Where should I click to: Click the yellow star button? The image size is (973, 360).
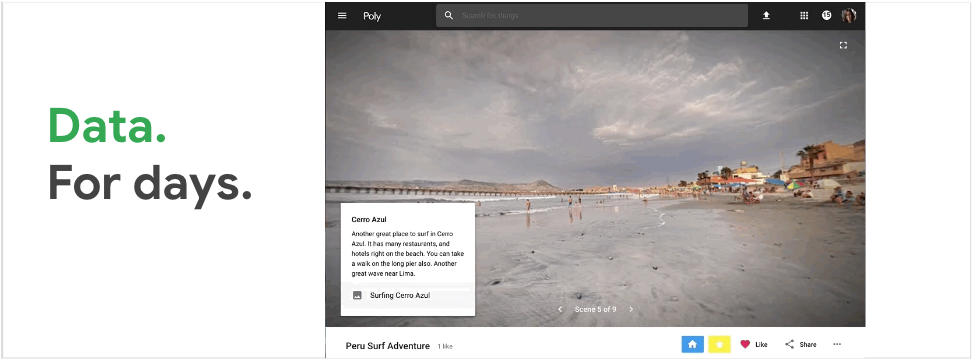click(720, 344)
